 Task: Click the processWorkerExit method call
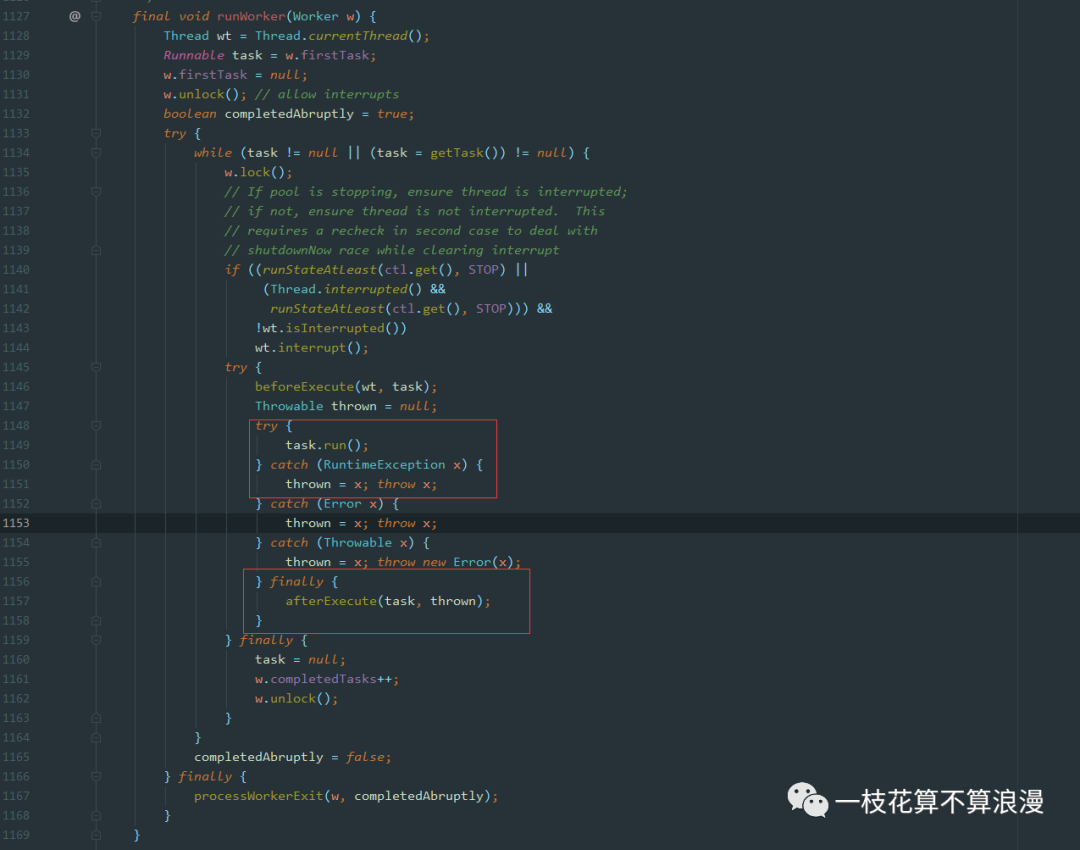tap(258, 796)
